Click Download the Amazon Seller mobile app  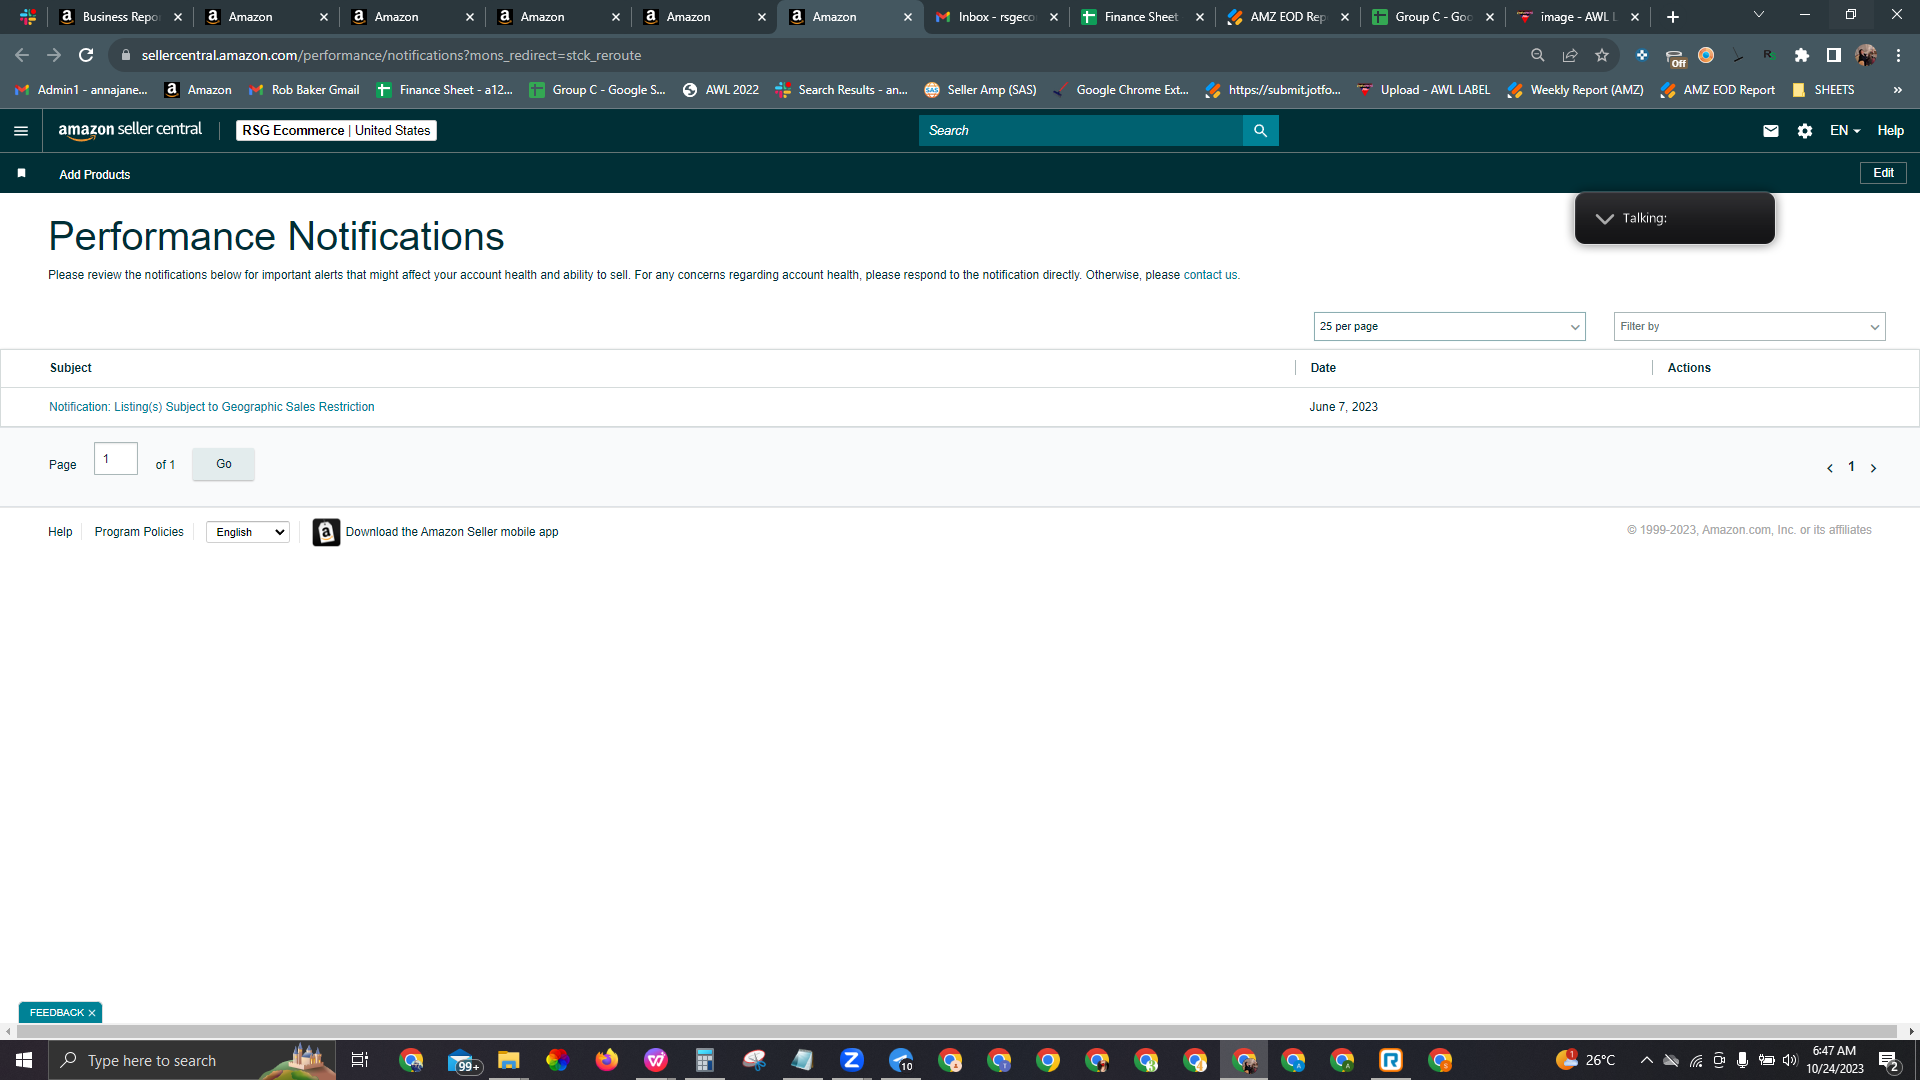(452, 532)
